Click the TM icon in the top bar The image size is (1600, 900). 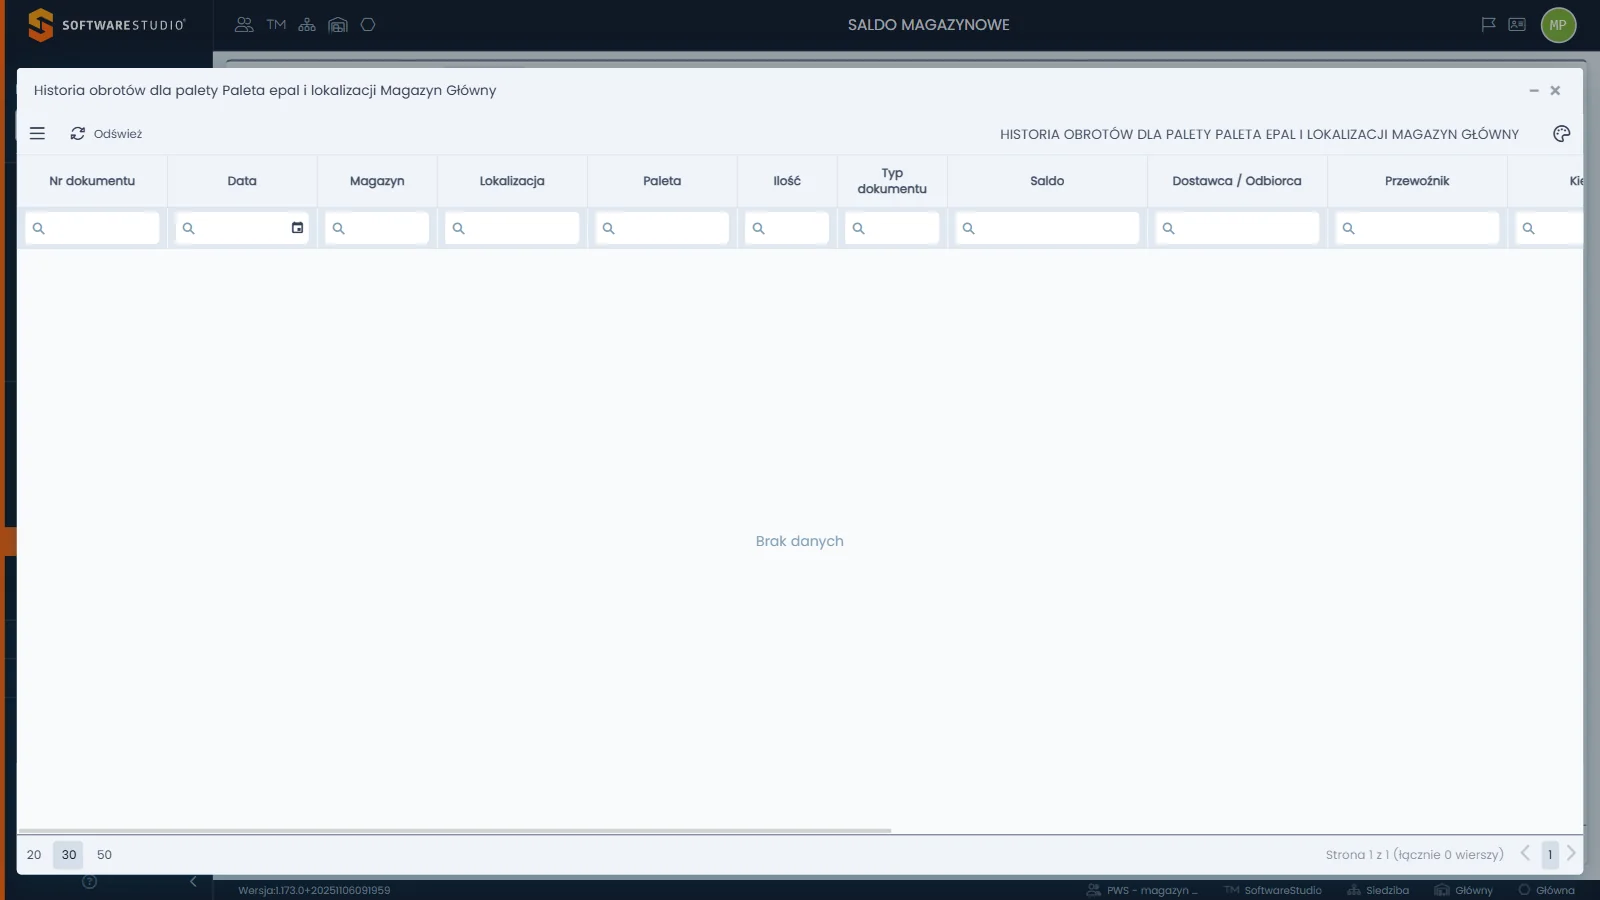(276, 25)
